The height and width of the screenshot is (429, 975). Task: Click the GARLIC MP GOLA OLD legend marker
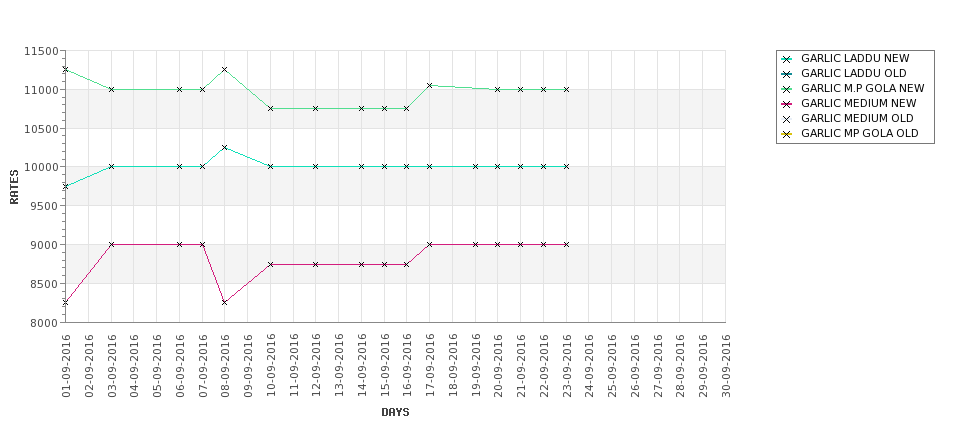point(786,134)
